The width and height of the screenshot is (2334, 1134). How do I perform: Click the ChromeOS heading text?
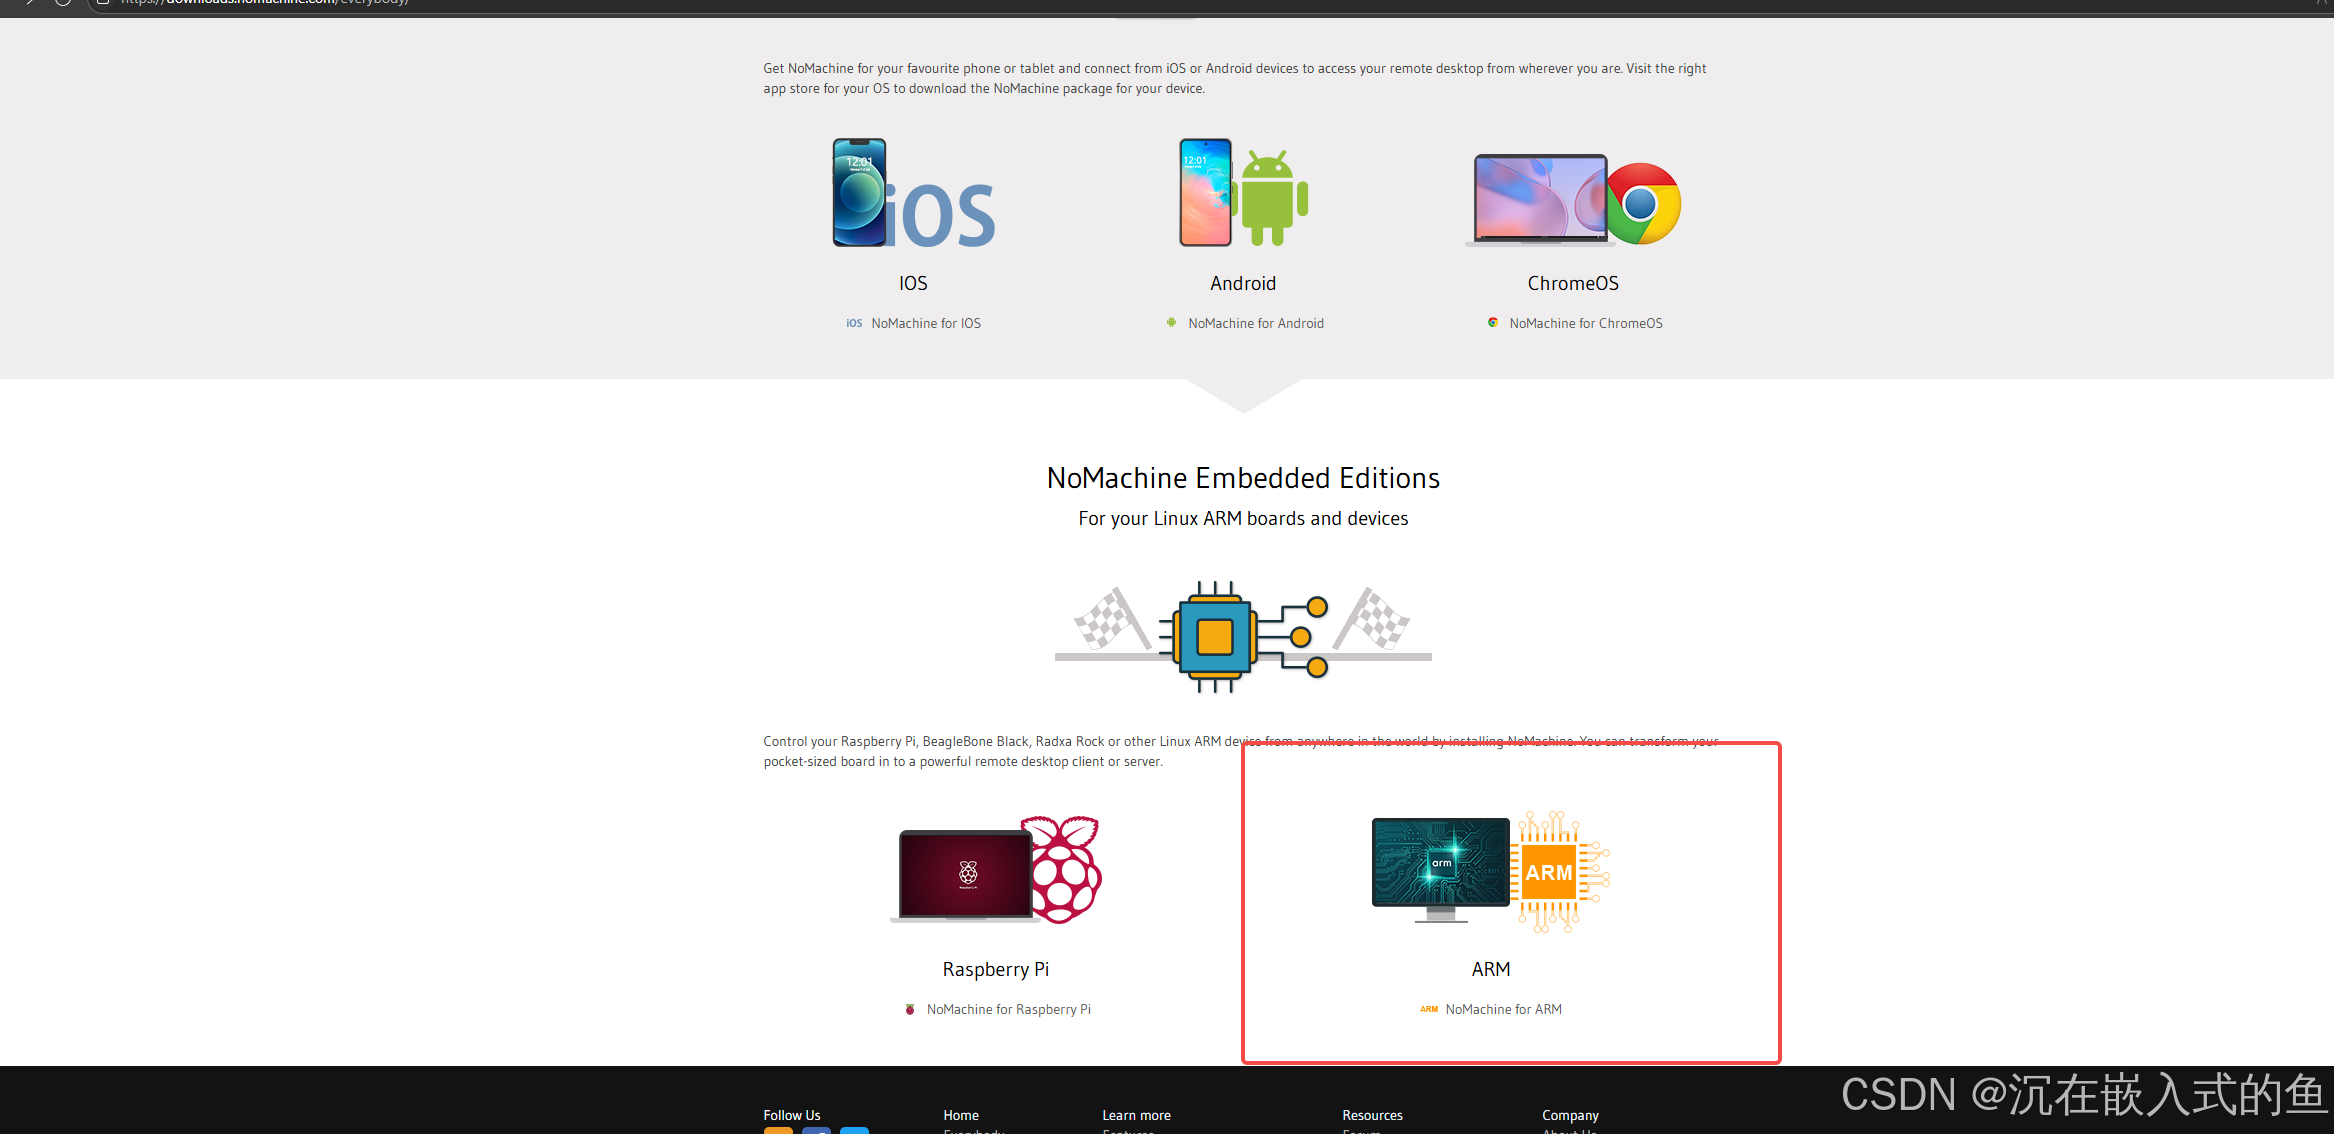point(1573,283)
